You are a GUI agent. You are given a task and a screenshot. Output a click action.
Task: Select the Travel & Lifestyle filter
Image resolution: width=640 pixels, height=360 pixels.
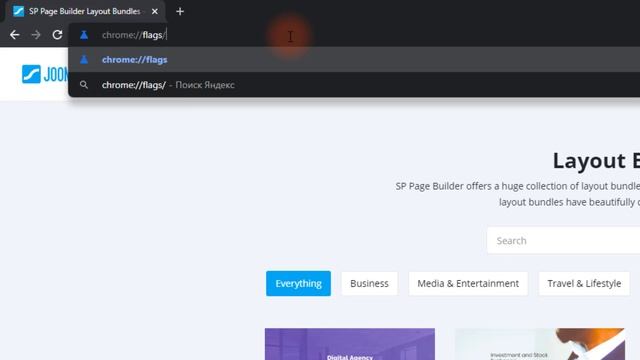[x=584, y=283]
